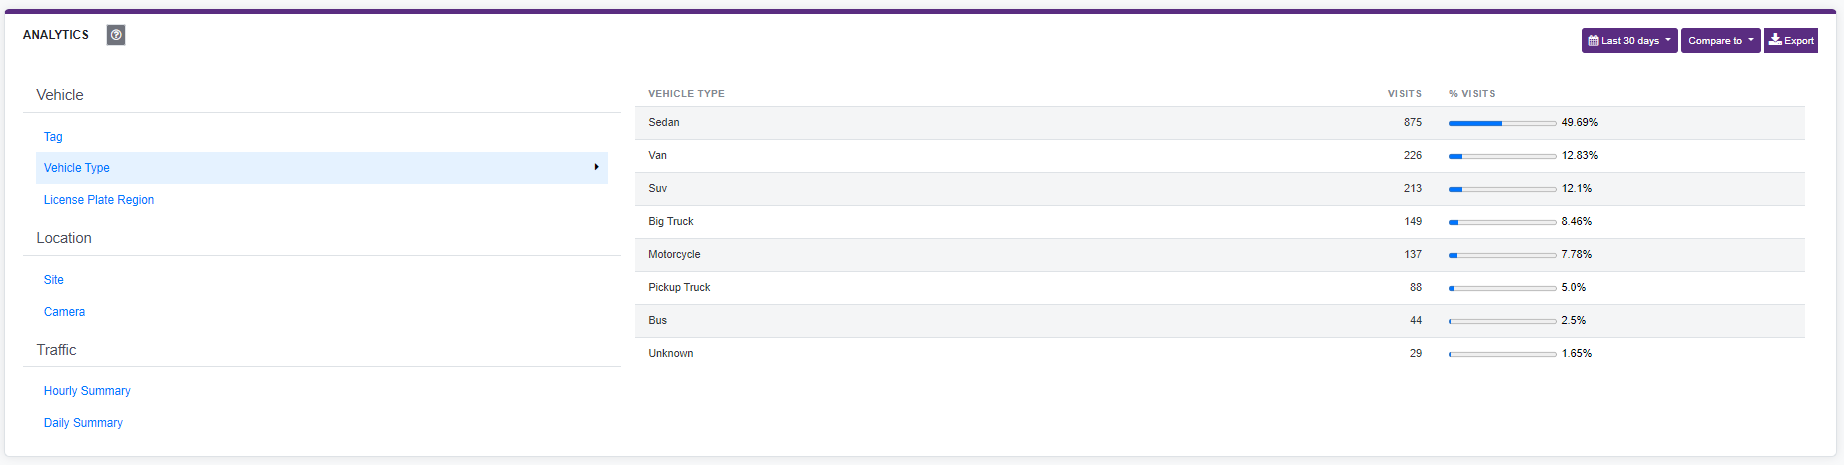Go to Site location analytics
Image resolution: width=1844 pixels, height=465 pixels.
(x=54, y=280)
